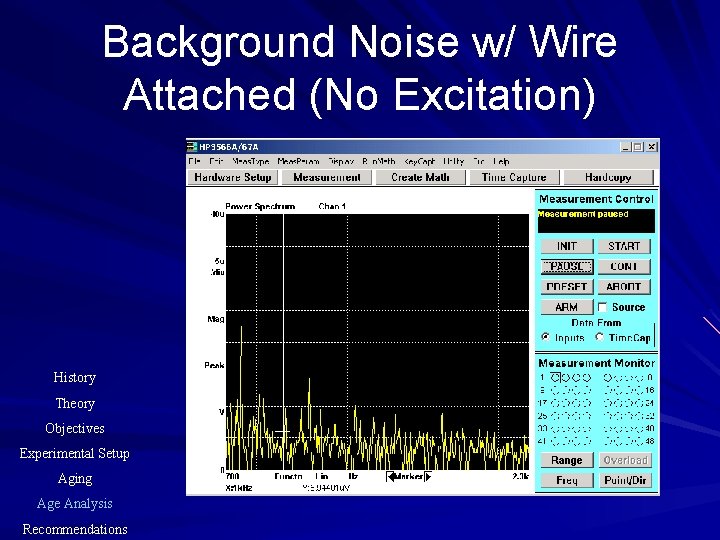Click the Lin axis scale label
The width and height of the screenshot is (720, 540).
tap(321, 477)
